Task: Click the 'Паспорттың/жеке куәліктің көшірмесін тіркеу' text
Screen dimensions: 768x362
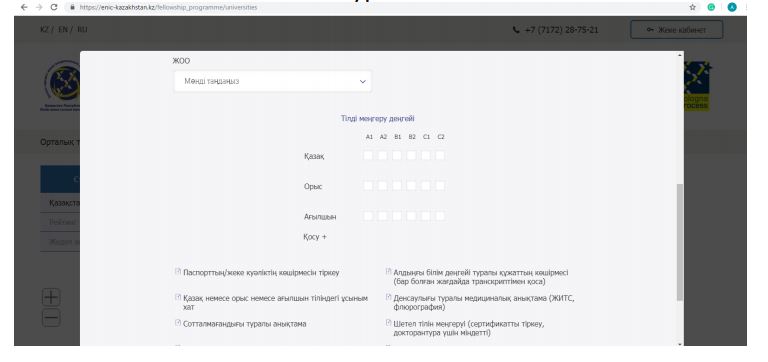Action: [261, 272]
